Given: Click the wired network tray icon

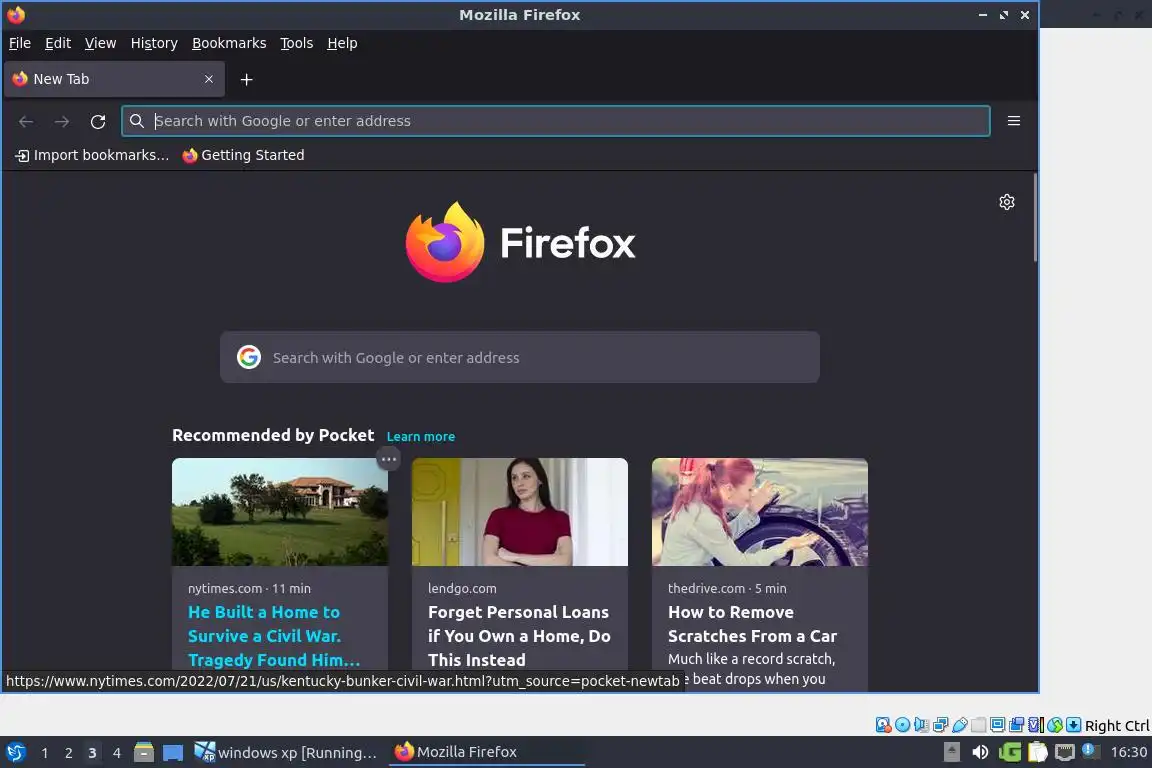Looking at the screenshot, I should point(1065,752).
